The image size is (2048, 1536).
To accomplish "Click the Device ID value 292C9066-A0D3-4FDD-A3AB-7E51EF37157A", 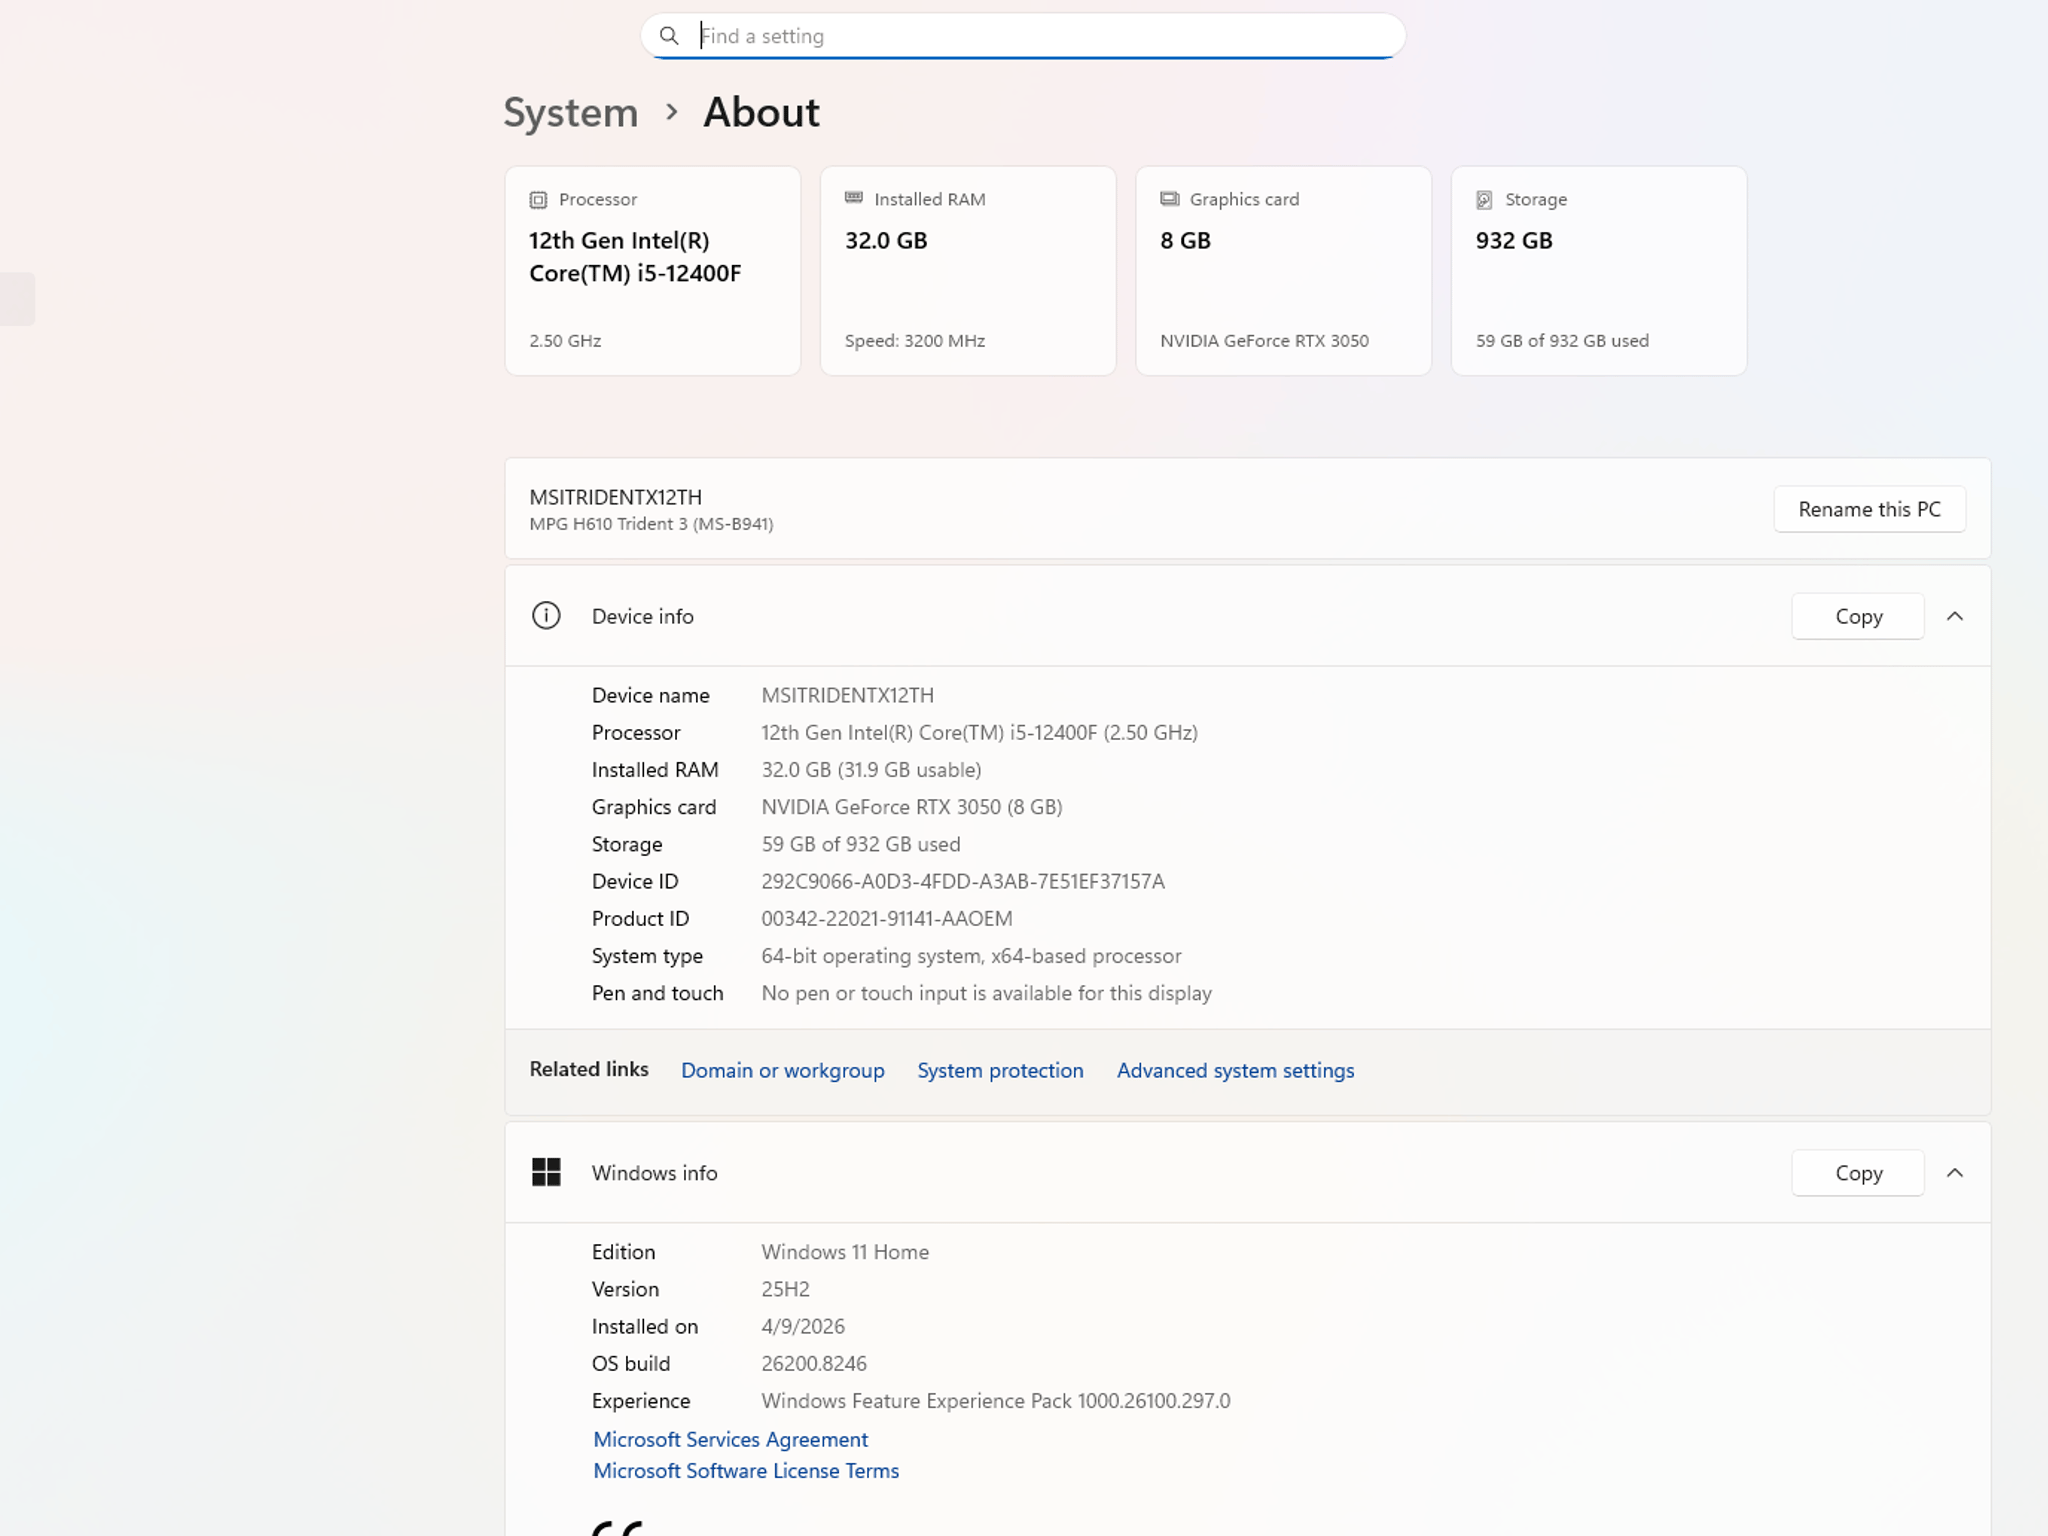I will (963, 881).
